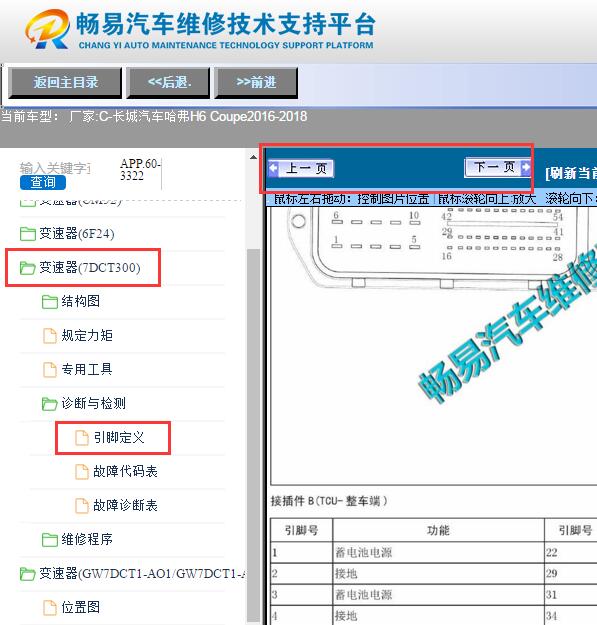Click pin number 22 cell
Image resolution: width=597 pixels, height=625 pixels.
coord(571,552)
